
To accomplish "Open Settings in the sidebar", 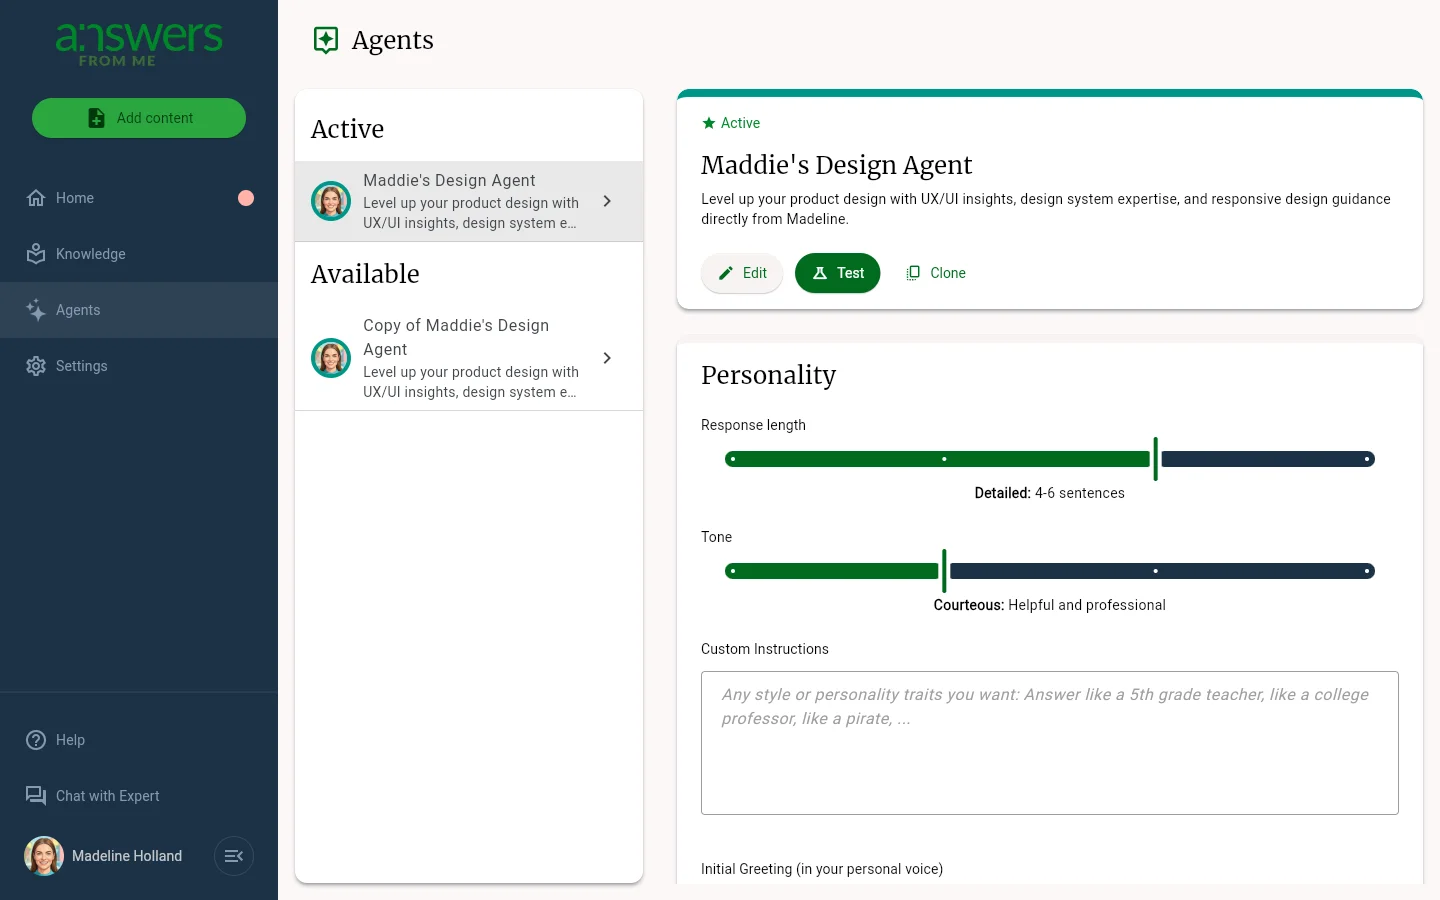I will tap(139, 366).
